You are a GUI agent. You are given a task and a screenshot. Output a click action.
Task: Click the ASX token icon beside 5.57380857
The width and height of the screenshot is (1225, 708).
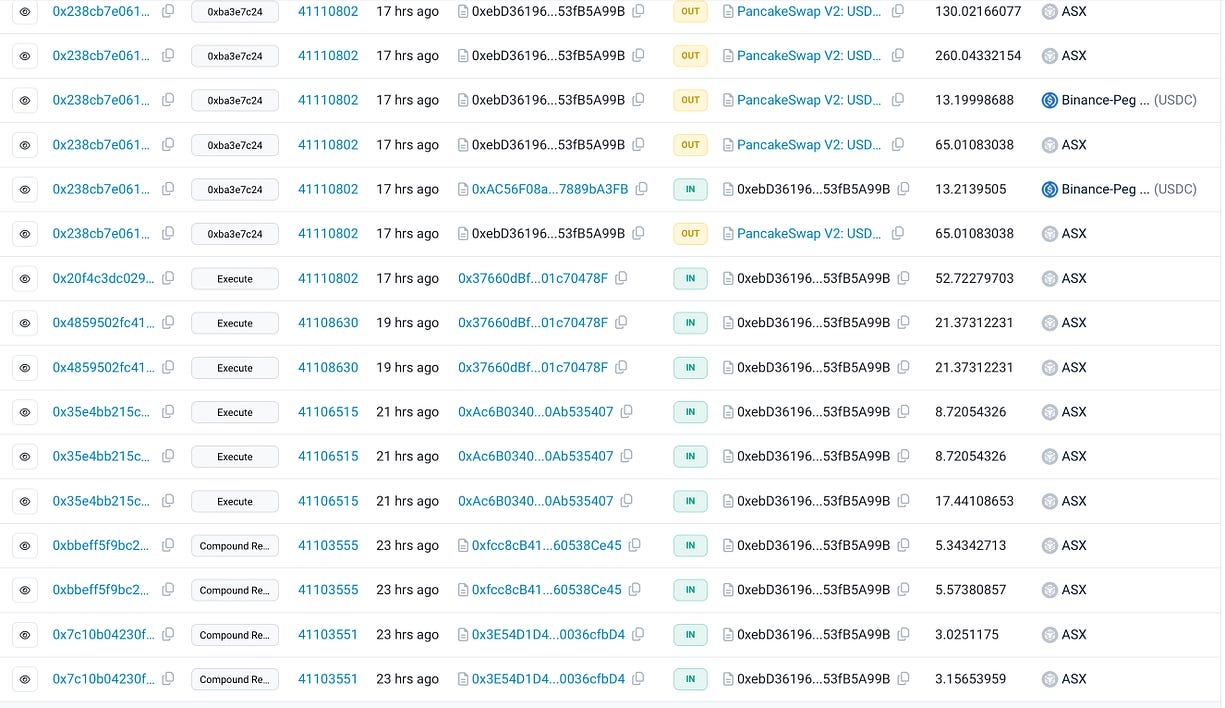tap(1049, 590)
